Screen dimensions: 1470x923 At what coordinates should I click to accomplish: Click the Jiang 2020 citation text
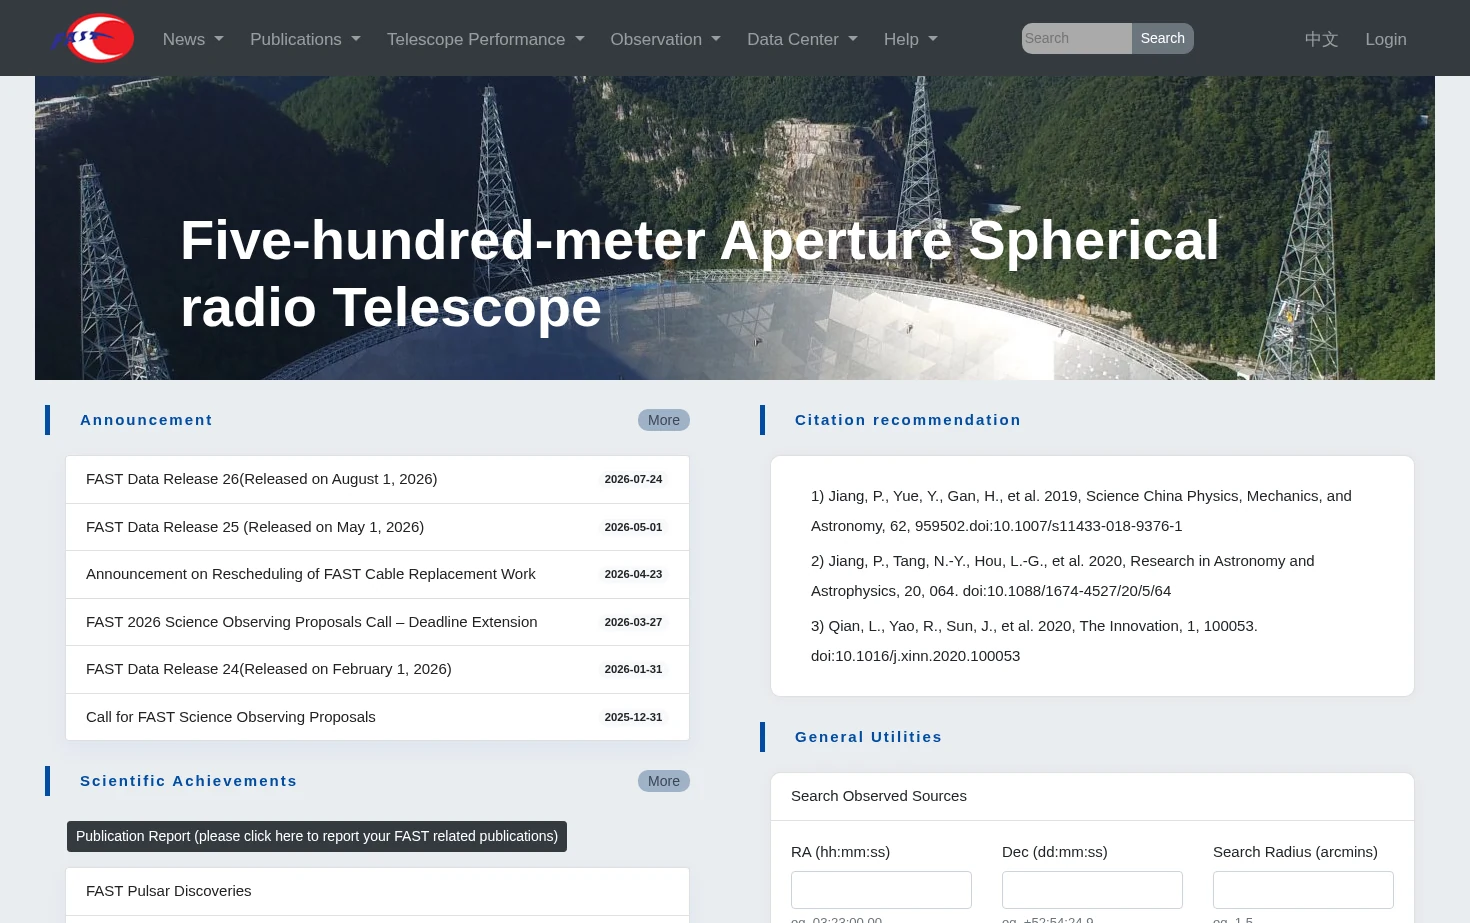(x=1063, y=576)
